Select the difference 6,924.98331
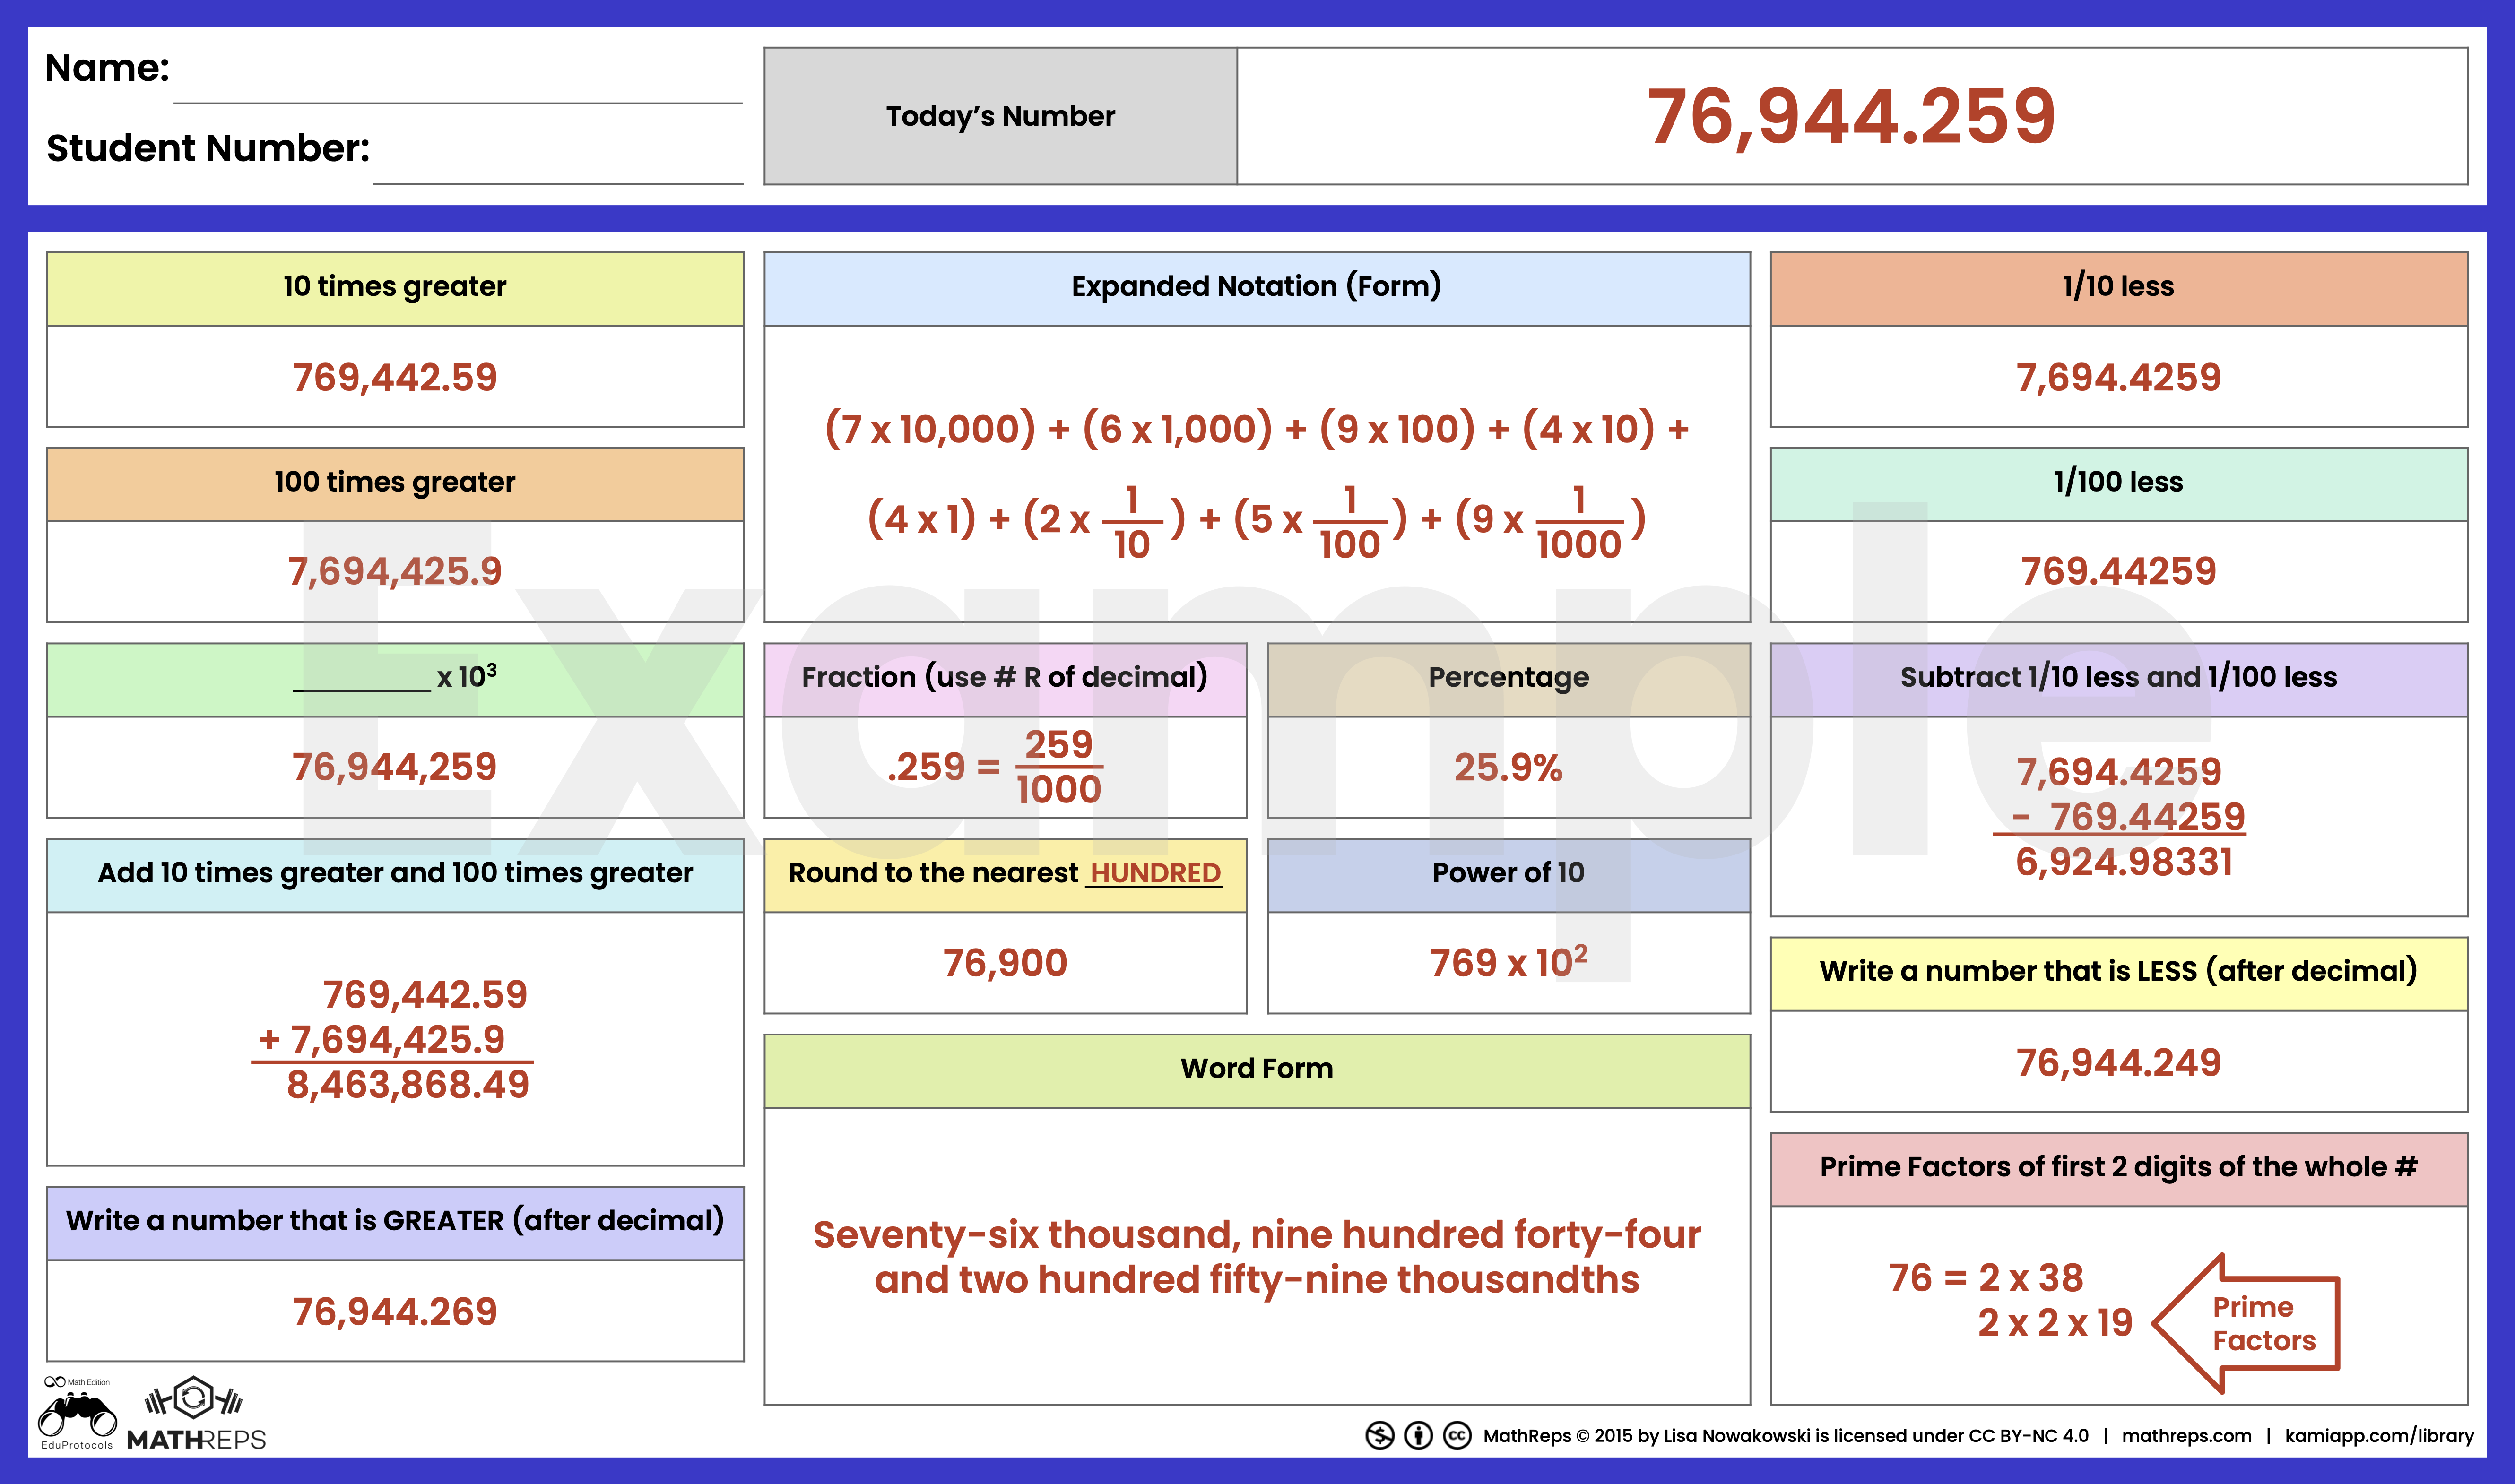 (x=2124, y=862)
